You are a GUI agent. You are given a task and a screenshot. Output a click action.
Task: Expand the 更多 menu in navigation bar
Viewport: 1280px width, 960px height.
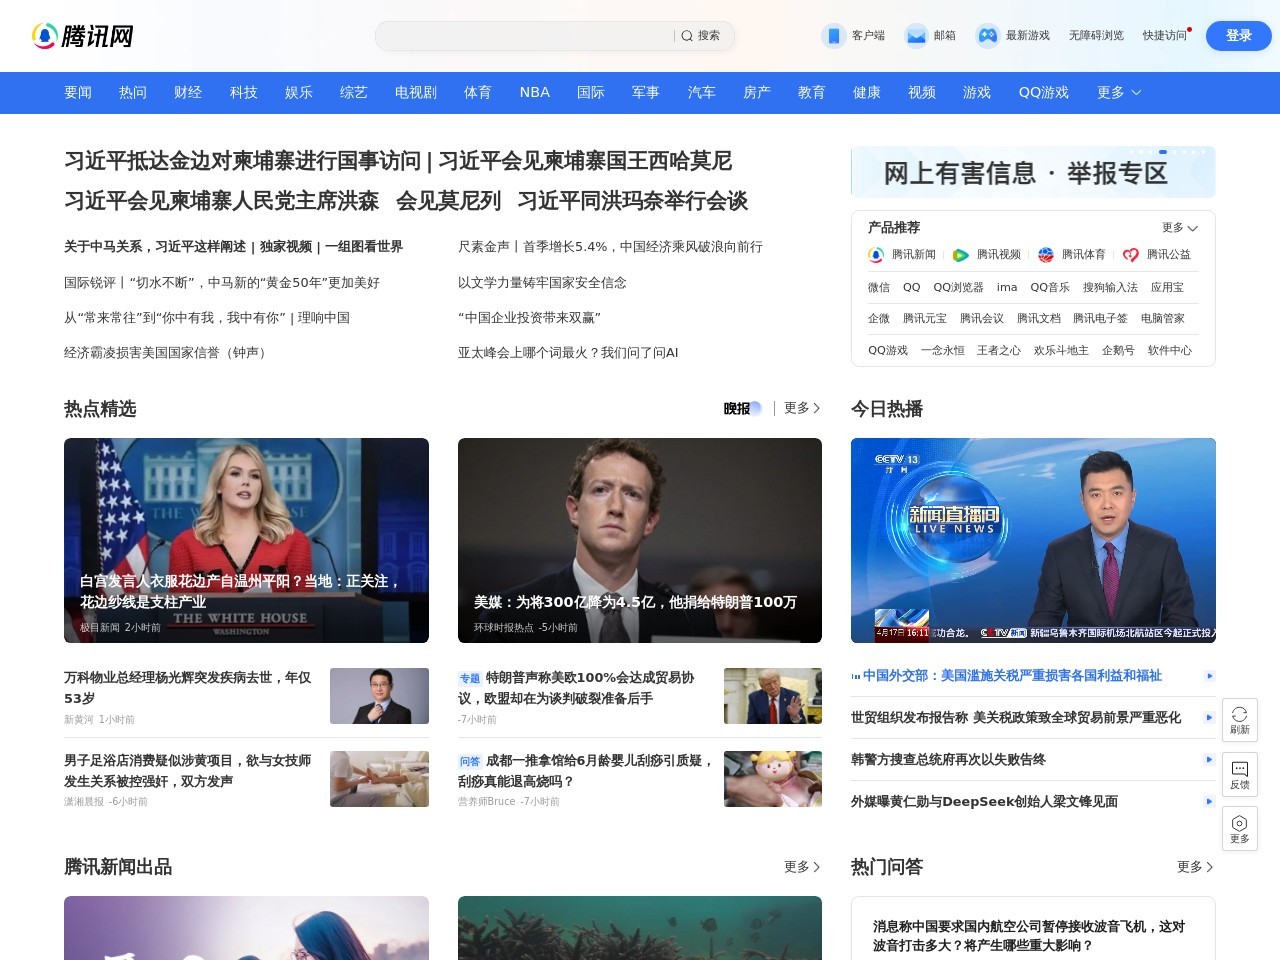(x=1119, y=92)
